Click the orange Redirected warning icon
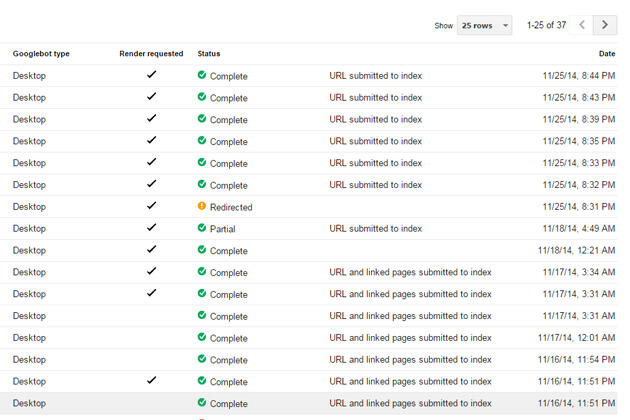 pos(202,207)
